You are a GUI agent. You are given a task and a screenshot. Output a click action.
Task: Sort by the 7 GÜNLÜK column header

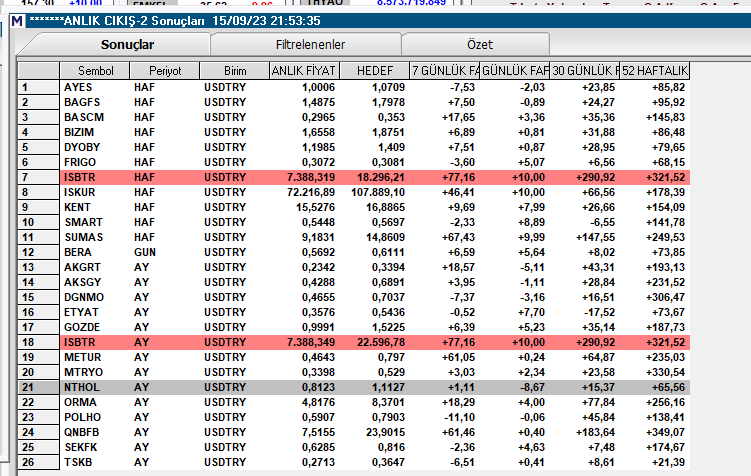click(444, 71)
